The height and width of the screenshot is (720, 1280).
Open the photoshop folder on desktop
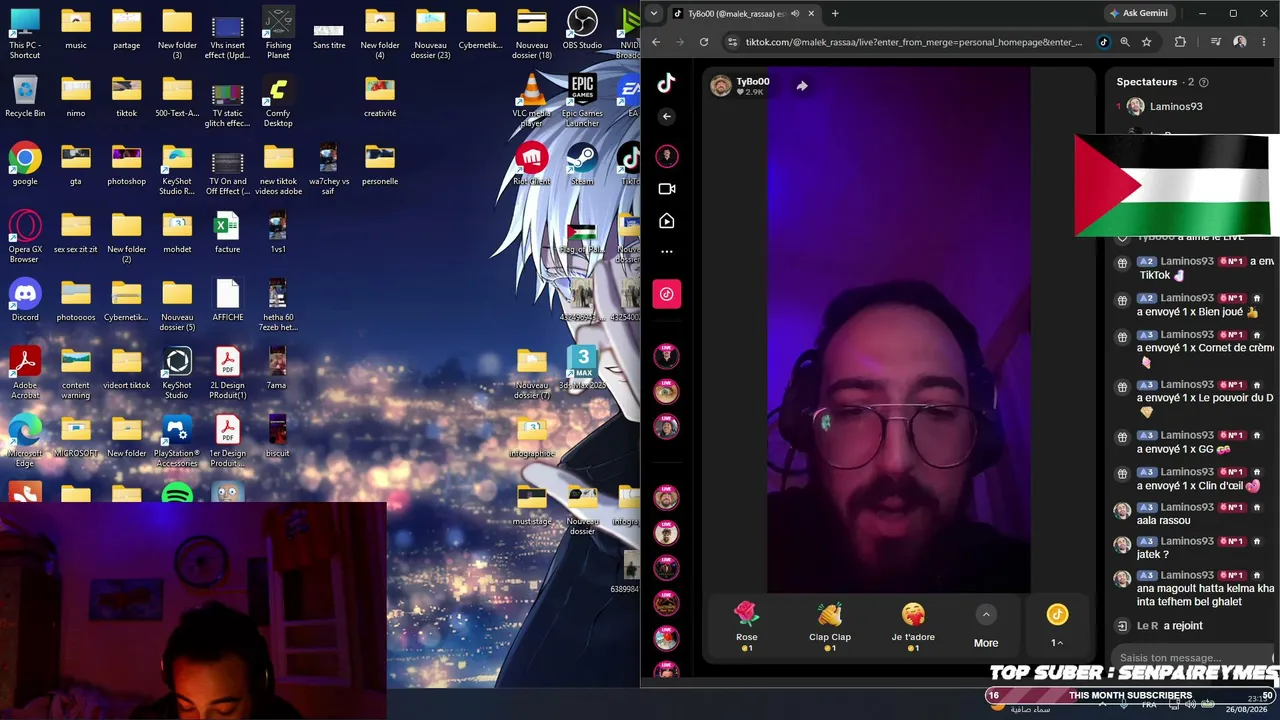pyautogui.click(x=126, y=164)
